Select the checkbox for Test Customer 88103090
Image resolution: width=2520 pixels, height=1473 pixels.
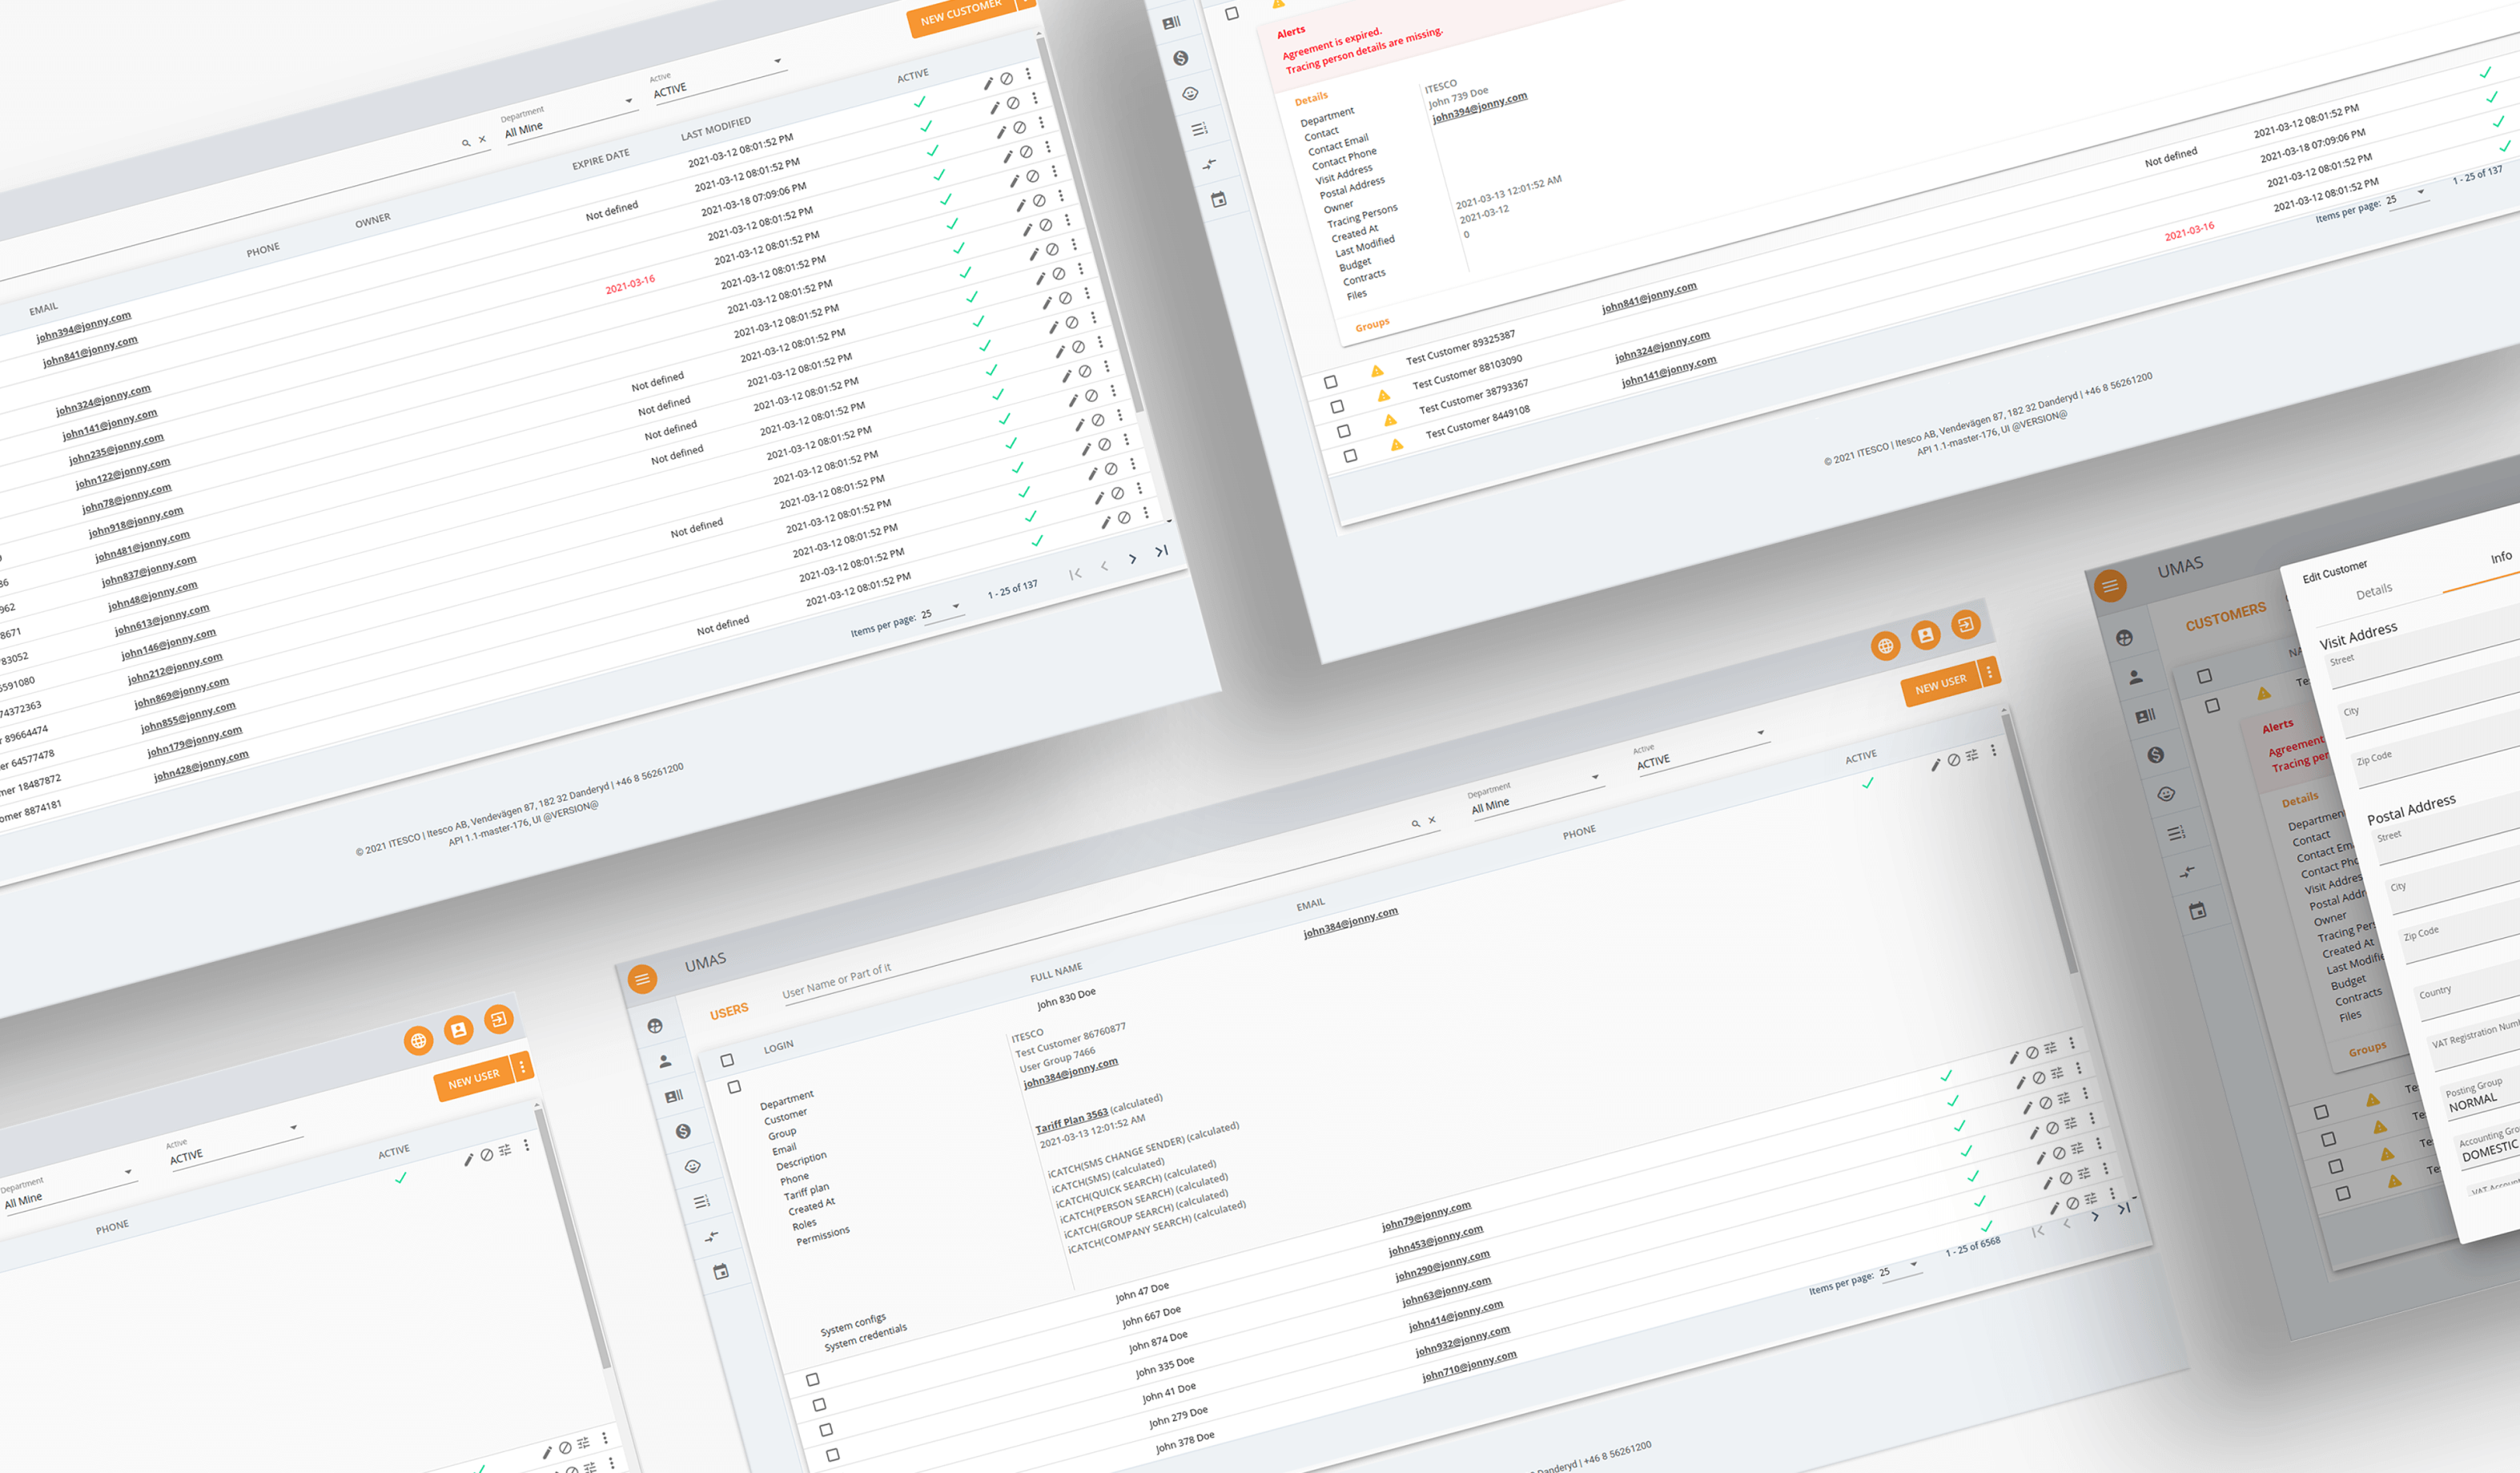(x=1337, y=407)
